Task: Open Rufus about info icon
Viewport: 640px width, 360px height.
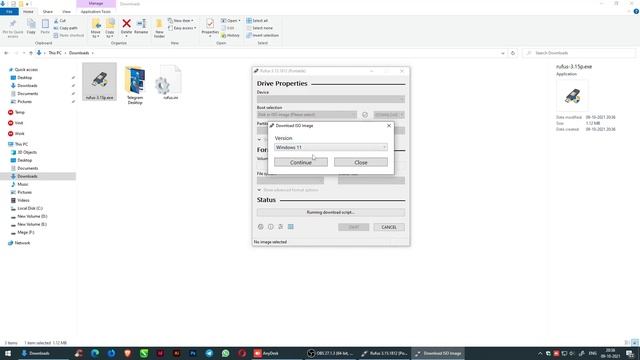Action: click(x=271, y=227)
